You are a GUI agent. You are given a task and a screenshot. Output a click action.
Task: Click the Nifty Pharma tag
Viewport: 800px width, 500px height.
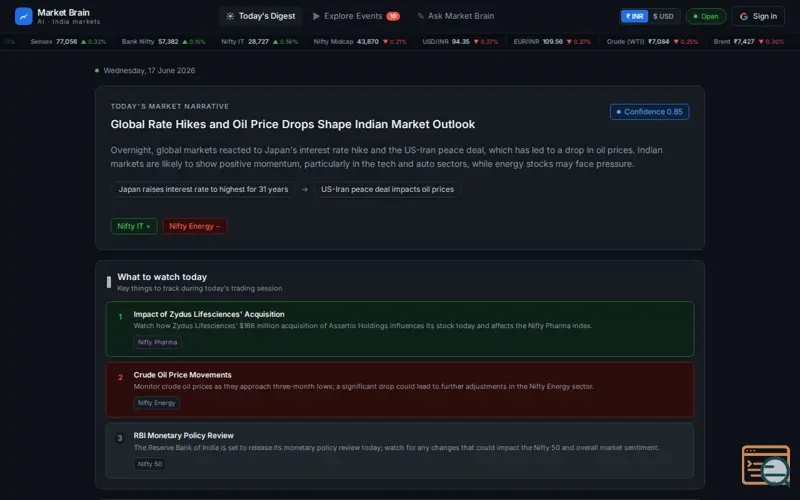(x=157, y=342)
